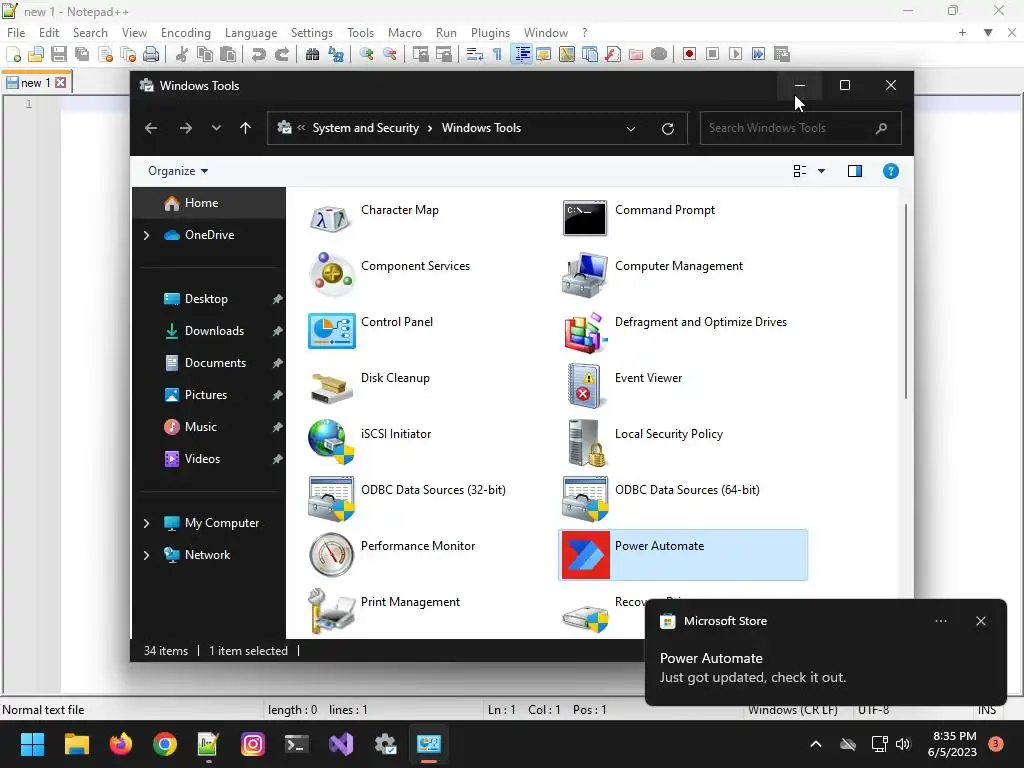Viewport: 1024px width, 768px height.
Task: Click the Redo arrow in Notepad++ toolbar
Action: [281, 54]
